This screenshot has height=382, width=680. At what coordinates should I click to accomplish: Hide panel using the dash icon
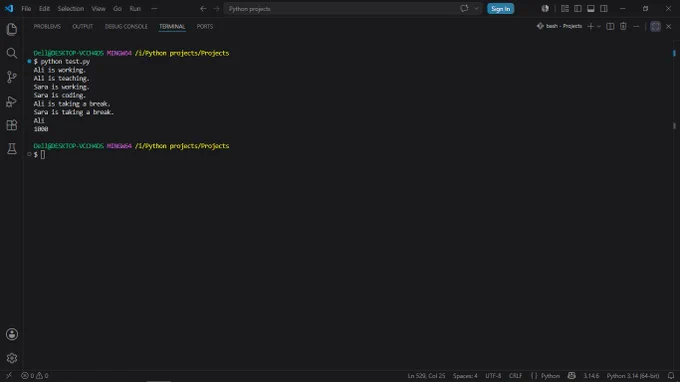pyautogui.click(x=636, y=26)
